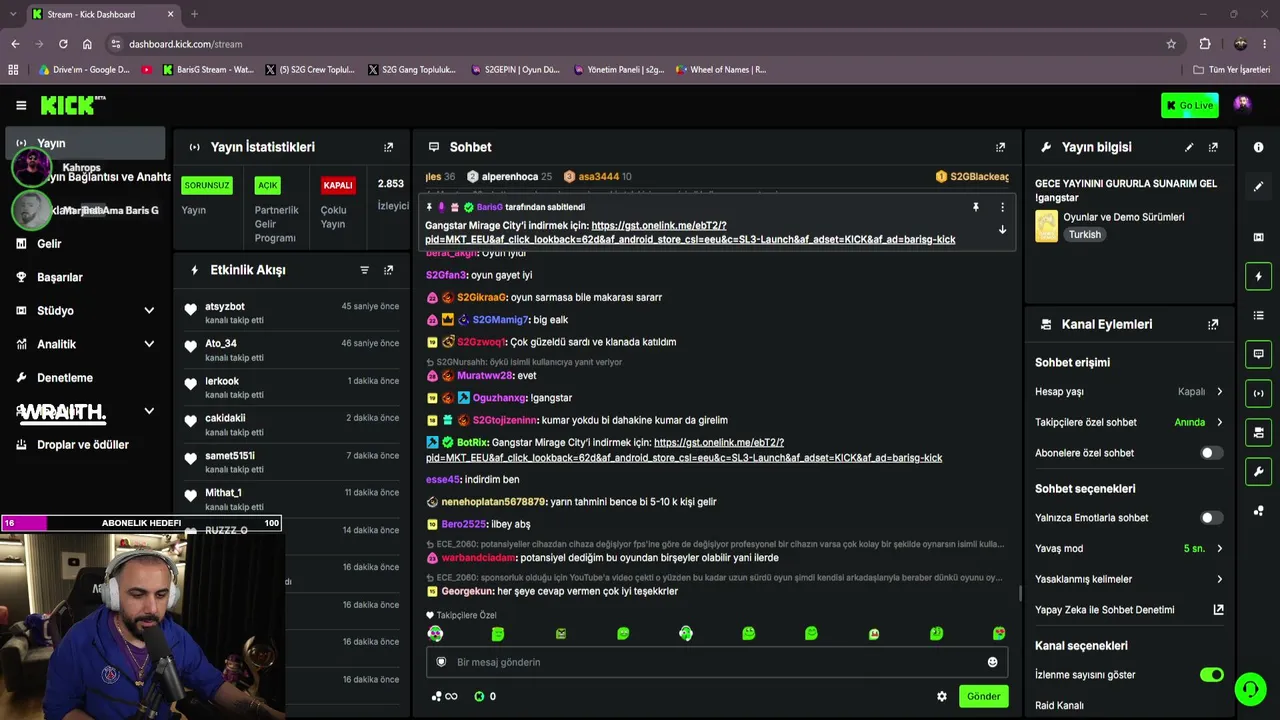Open Droplar ve ödüller in sidebar
The height and width of the screenshot is (720, 1280).
83,445
